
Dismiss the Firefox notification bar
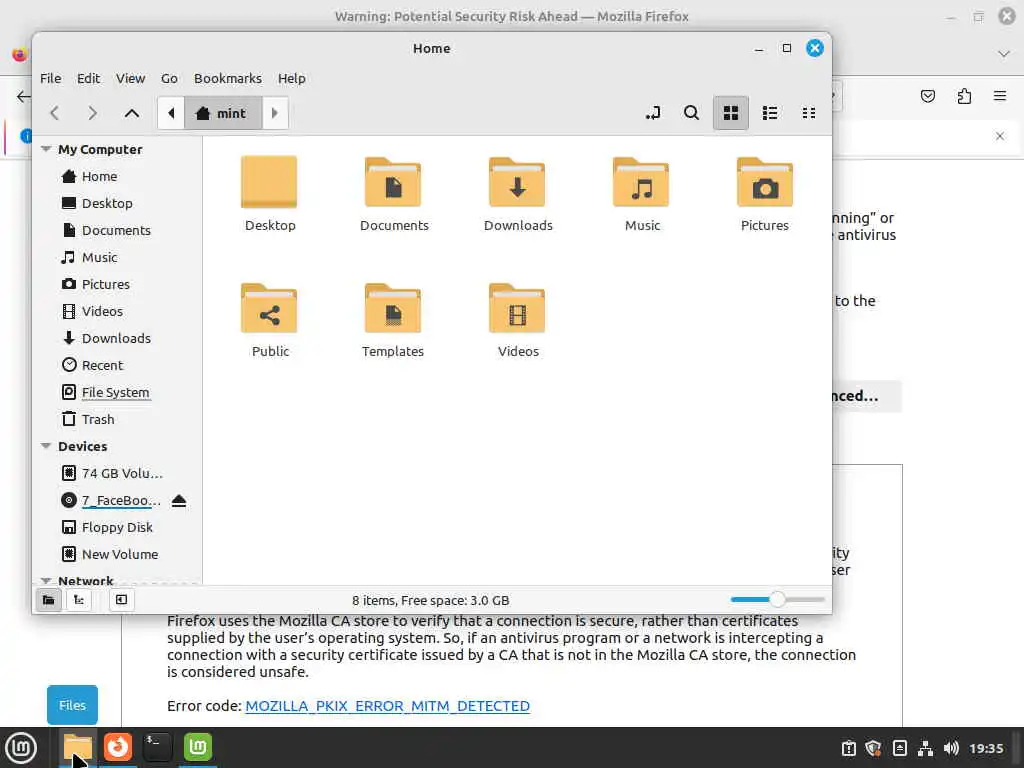pos(1000,136)
